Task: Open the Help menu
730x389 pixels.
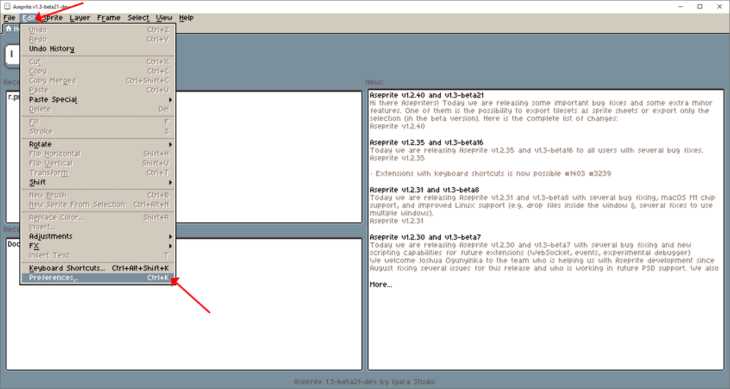Action: click(x=186, y=18)
